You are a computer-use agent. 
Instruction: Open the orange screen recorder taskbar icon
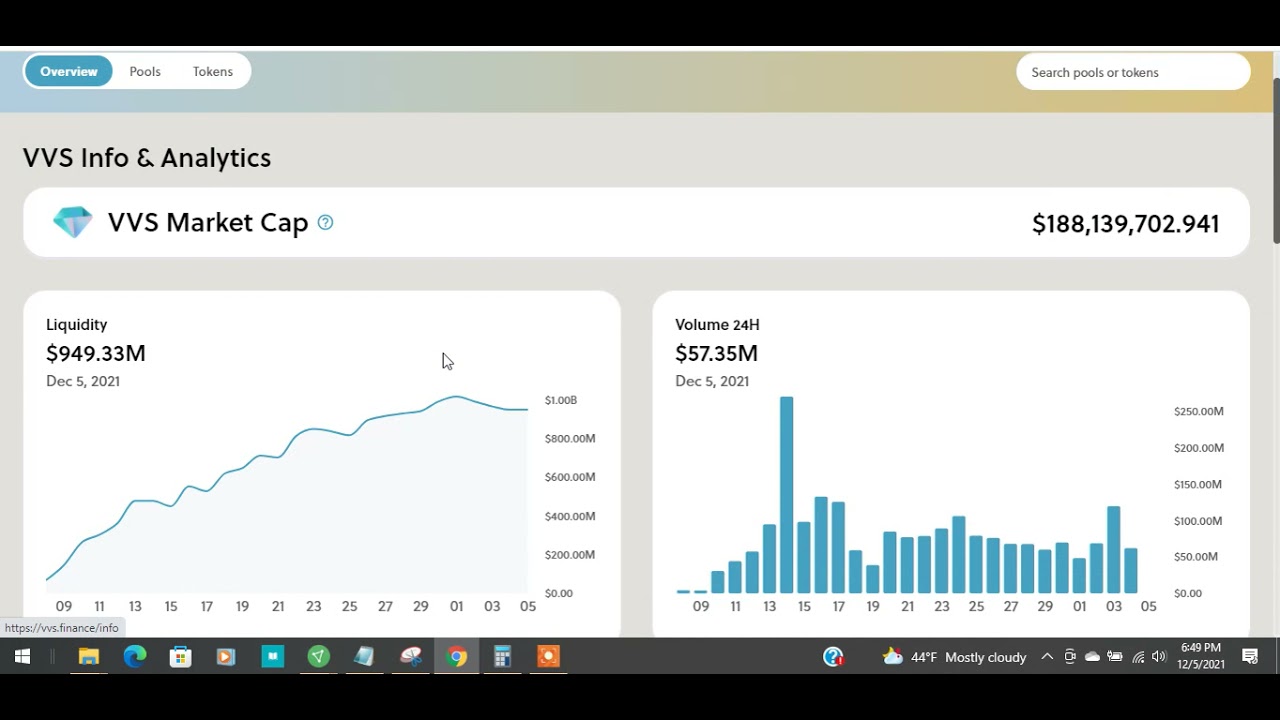click(x=548, y=657)
